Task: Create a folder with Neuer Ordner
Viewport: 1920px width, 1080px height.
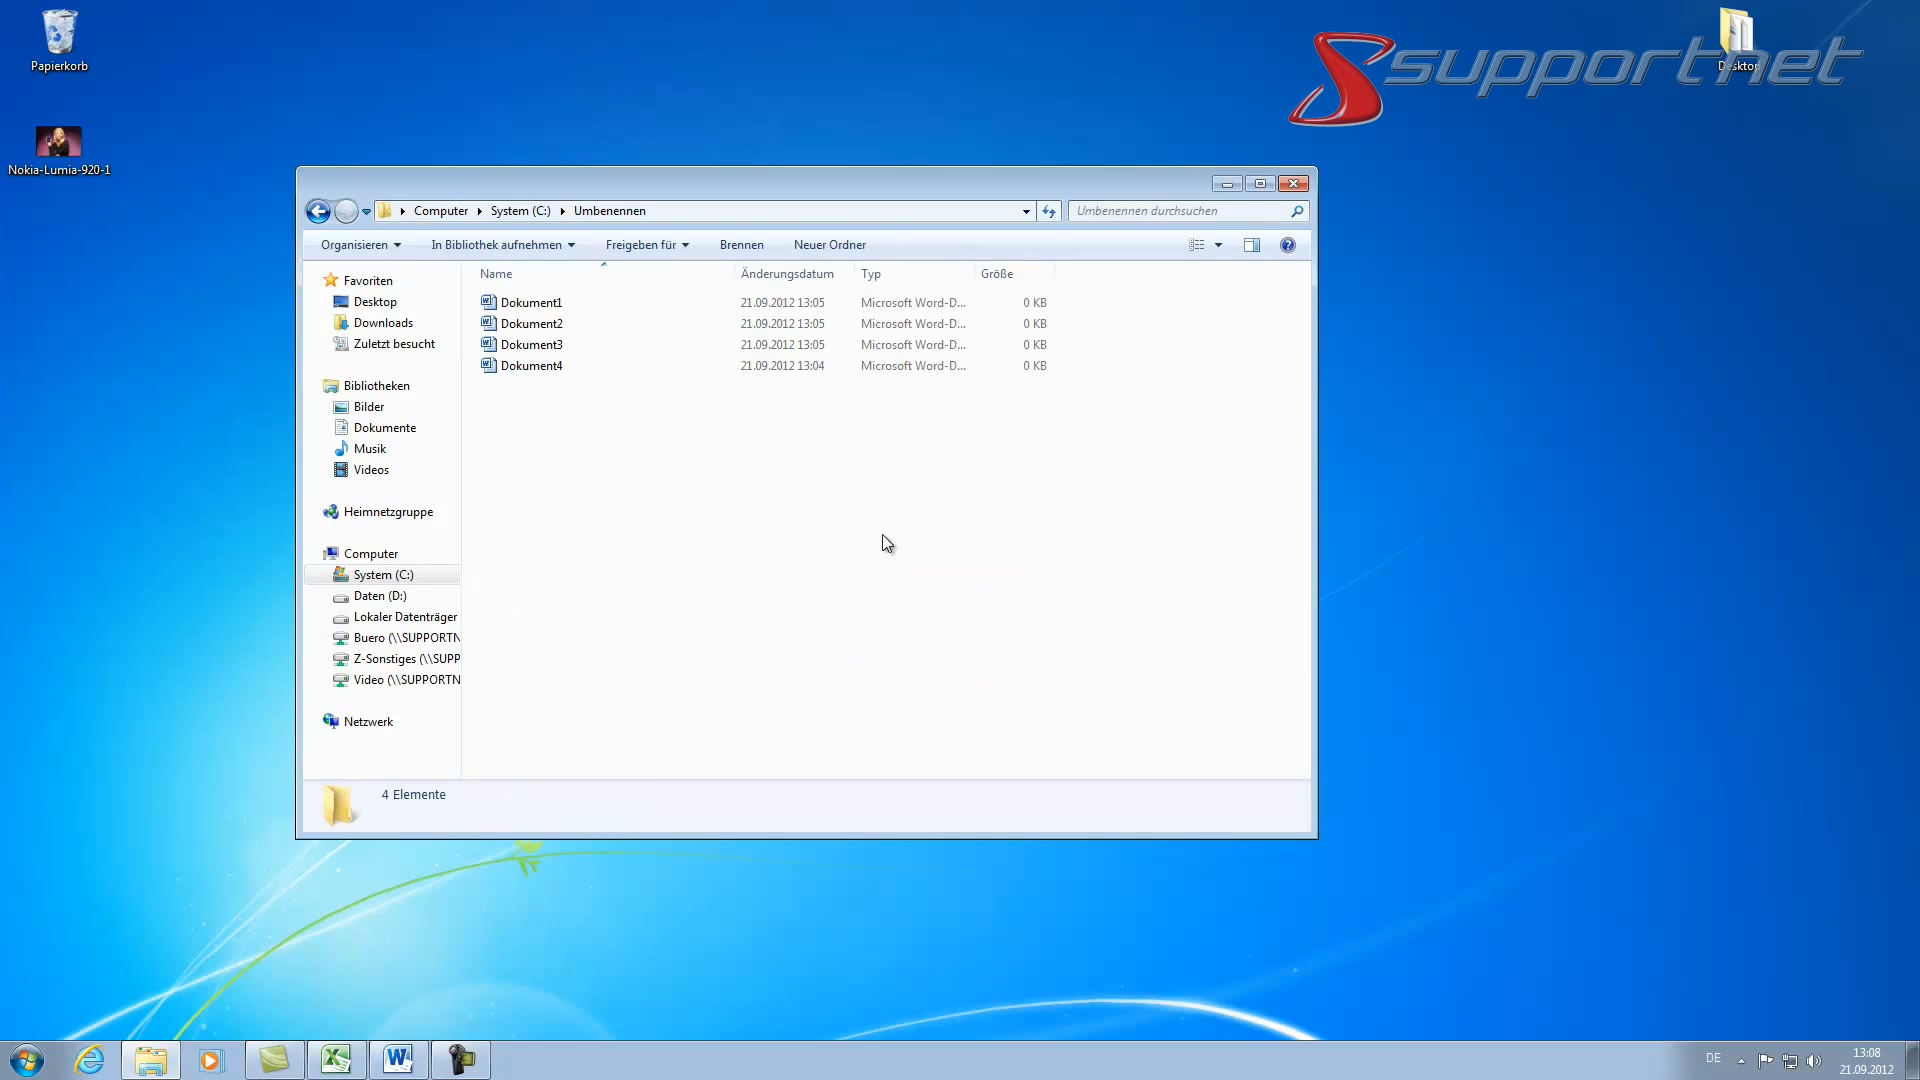Action: (x=829, y=245)
